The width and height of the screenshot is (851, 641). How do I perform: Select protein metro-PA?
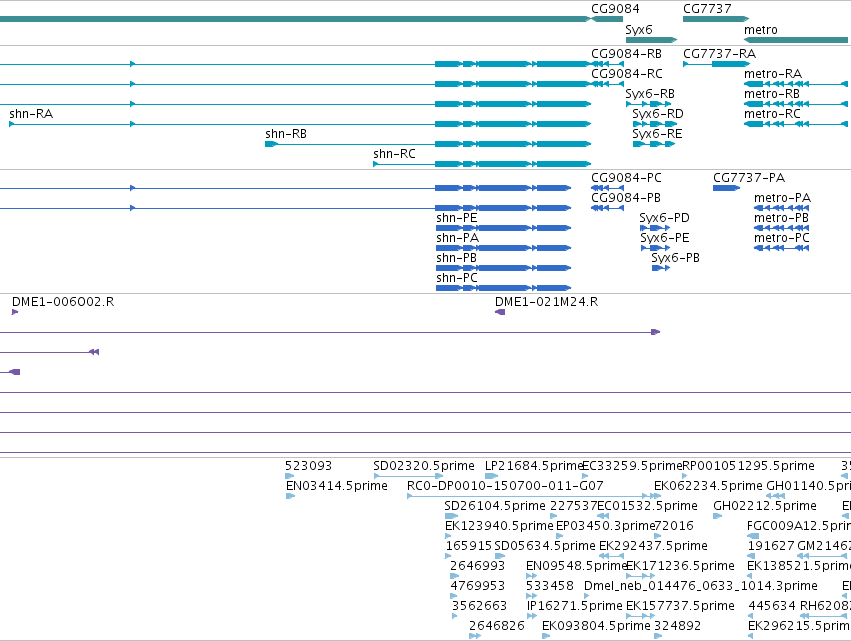[782, 208]
